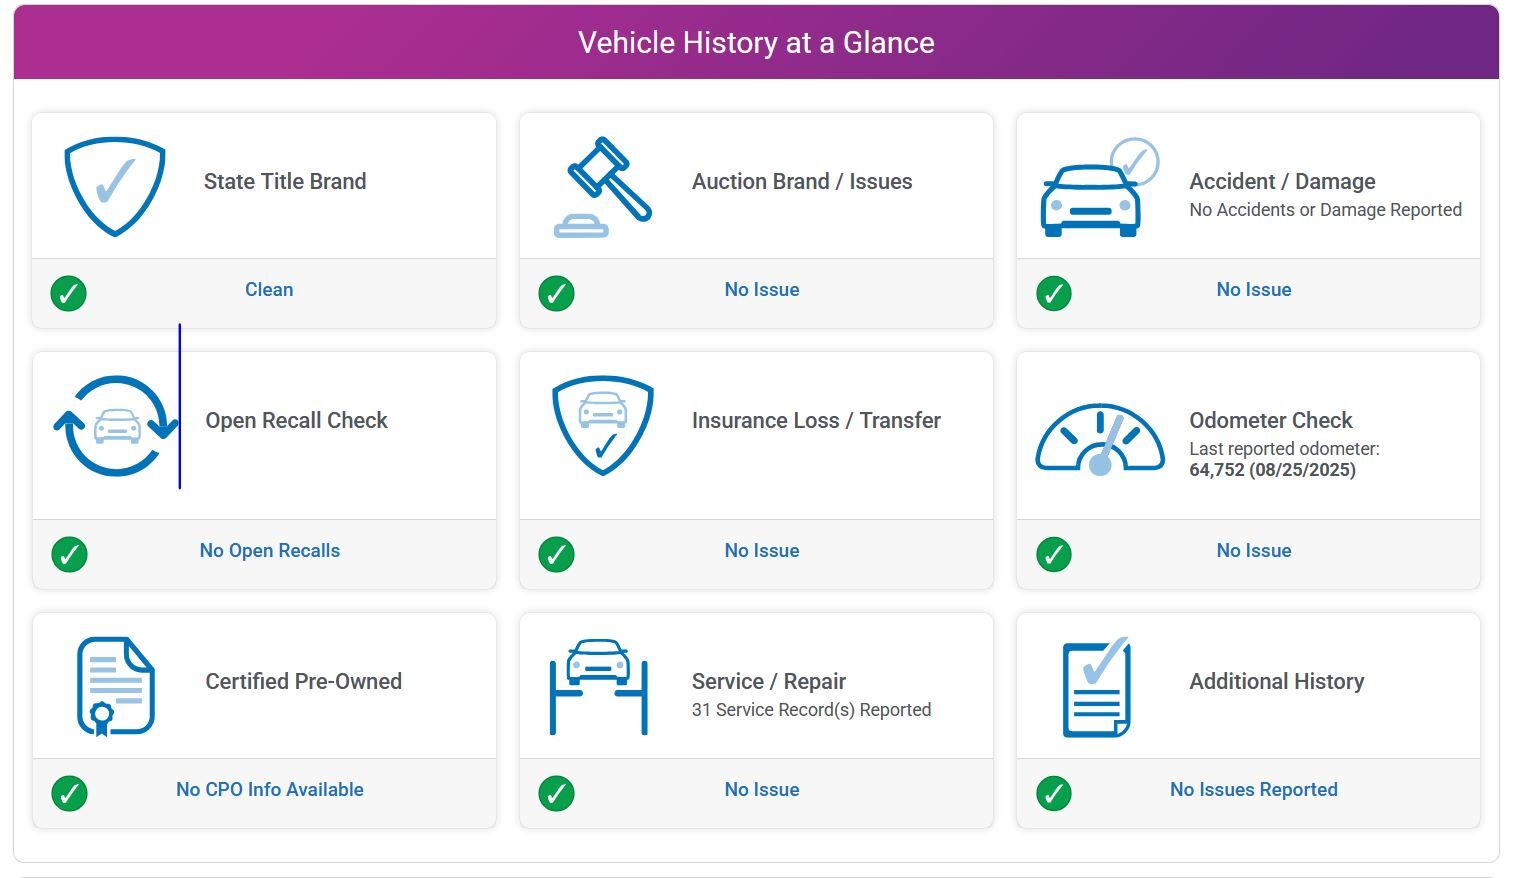Open the Clean title status link
The image size is (1521, 878).
click(269, 290)
